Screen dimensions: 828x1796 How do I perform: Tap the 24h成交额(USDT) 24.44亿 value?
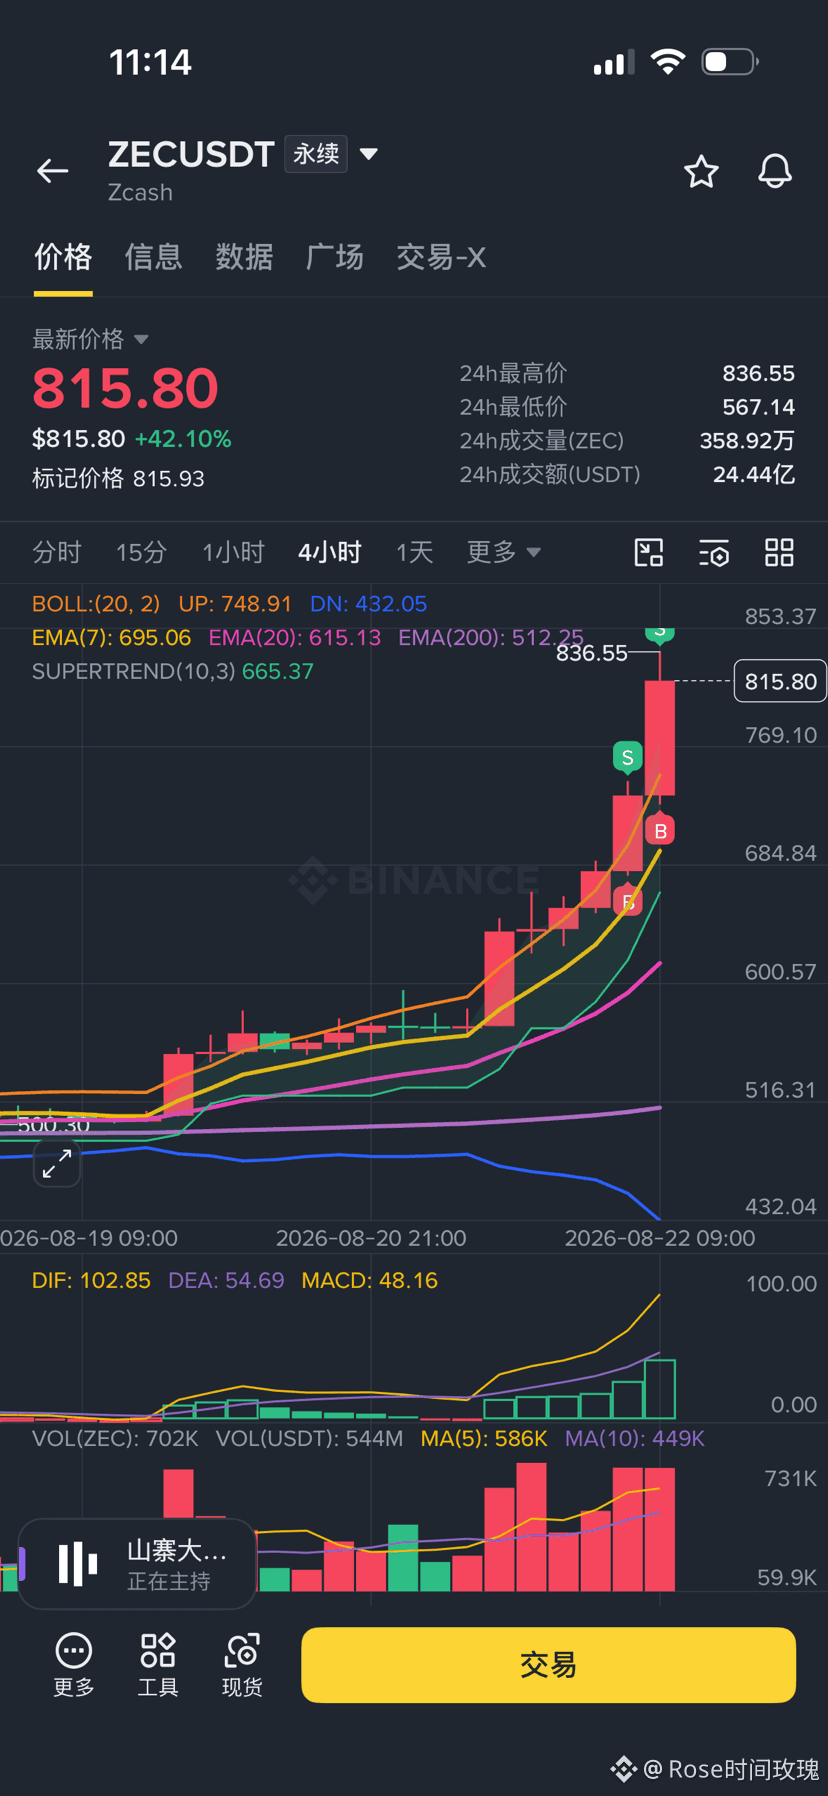click(x=754, y=475)
